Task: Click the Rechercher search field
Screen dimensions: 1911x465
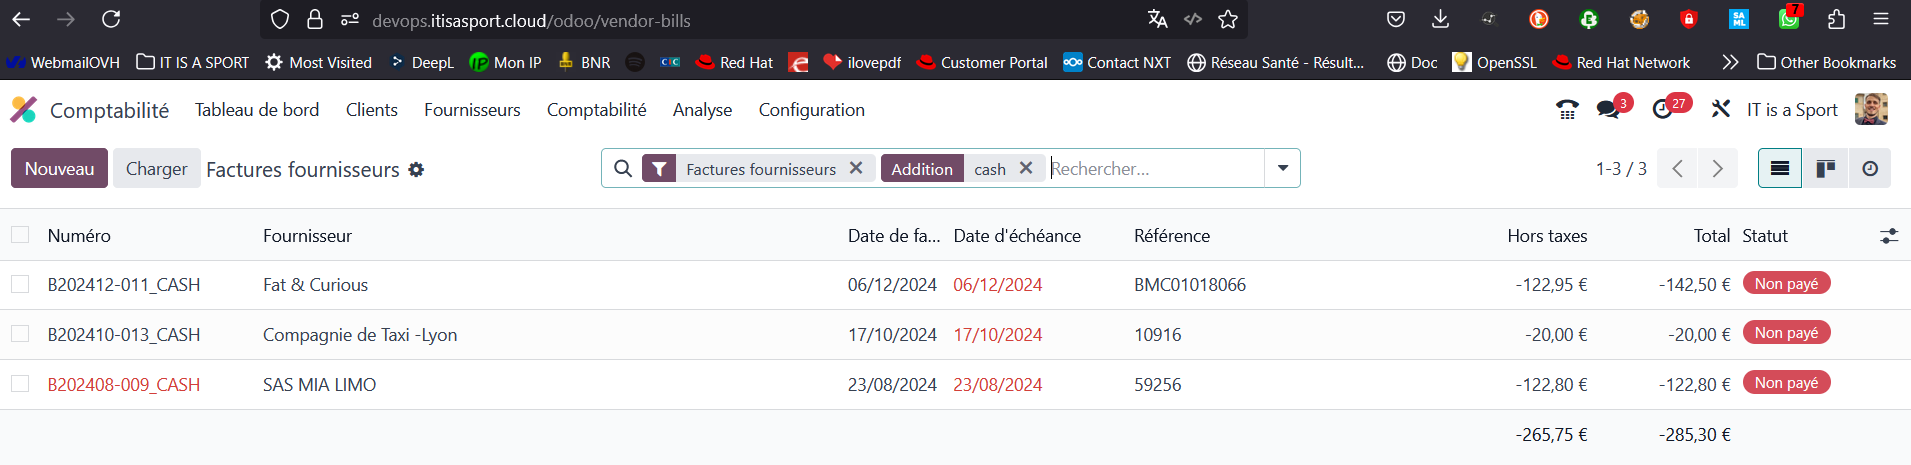Action: click(x=1155, y=169)
